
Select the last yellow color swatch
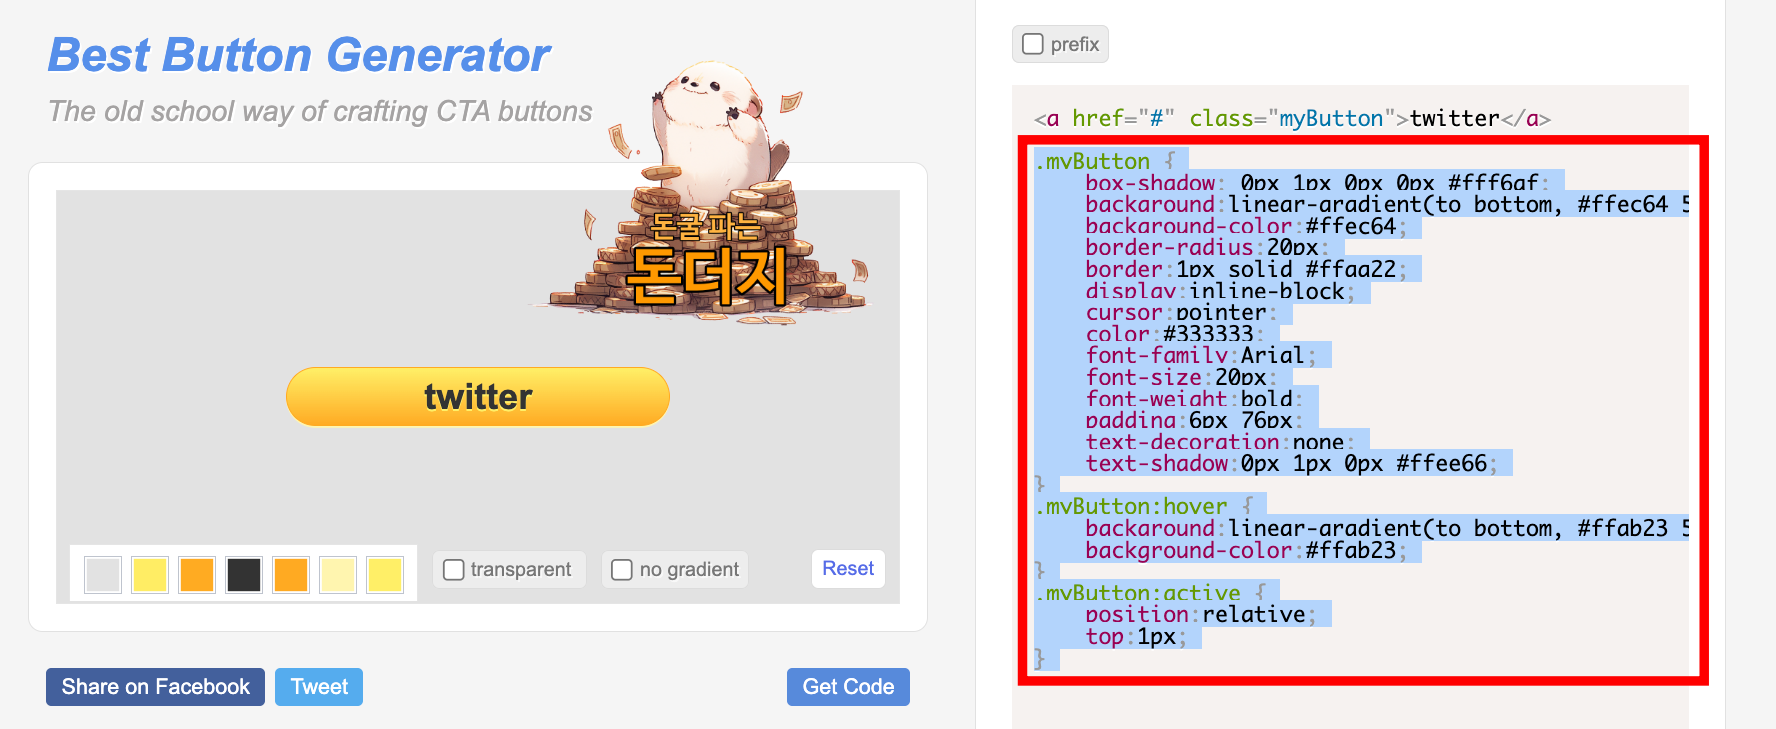tap(385, 575)
